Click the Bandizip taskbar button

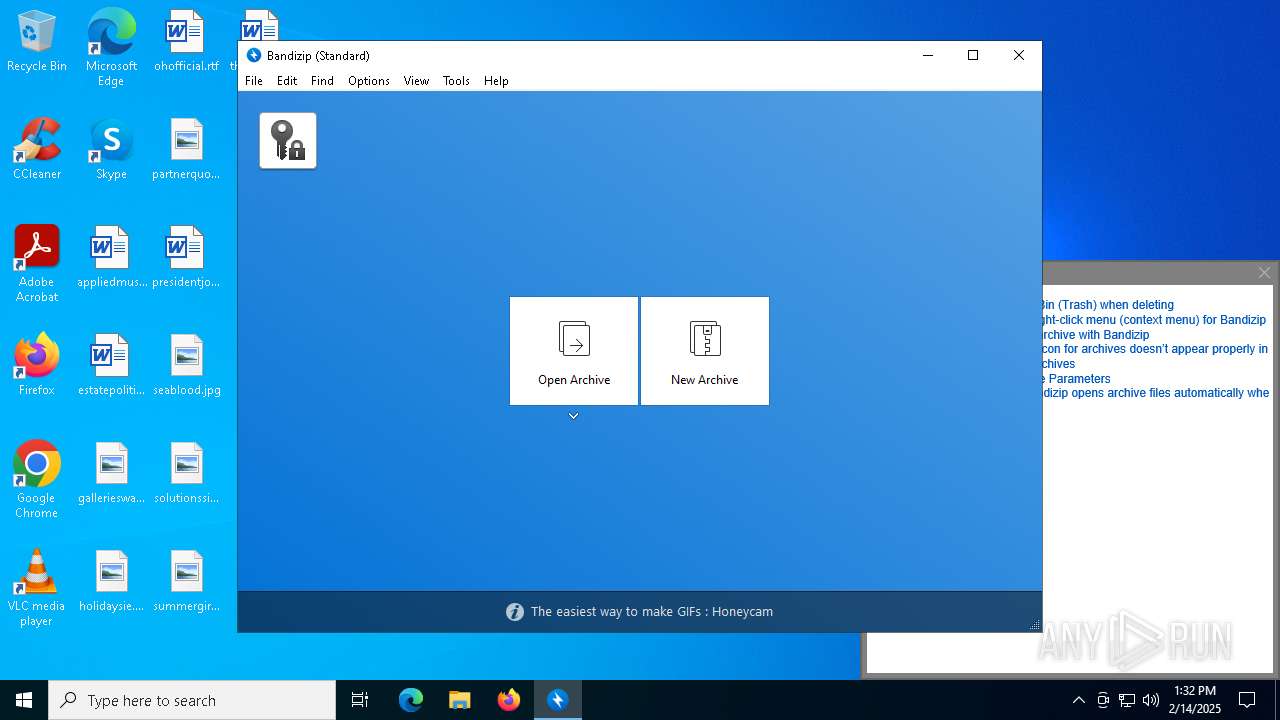click(558, 700)
